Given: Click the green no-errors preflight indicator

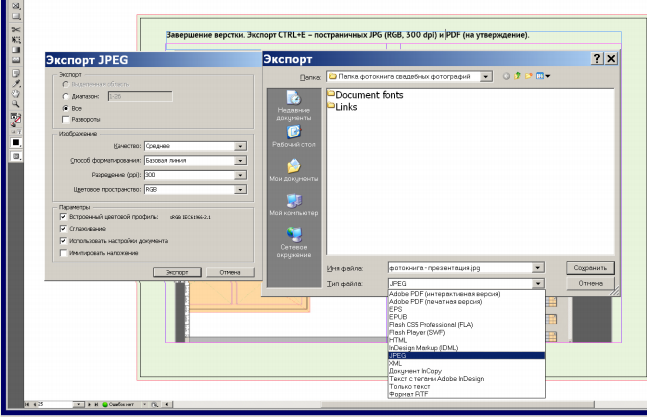Looking at the screenshot, I should tap(105, 405).
